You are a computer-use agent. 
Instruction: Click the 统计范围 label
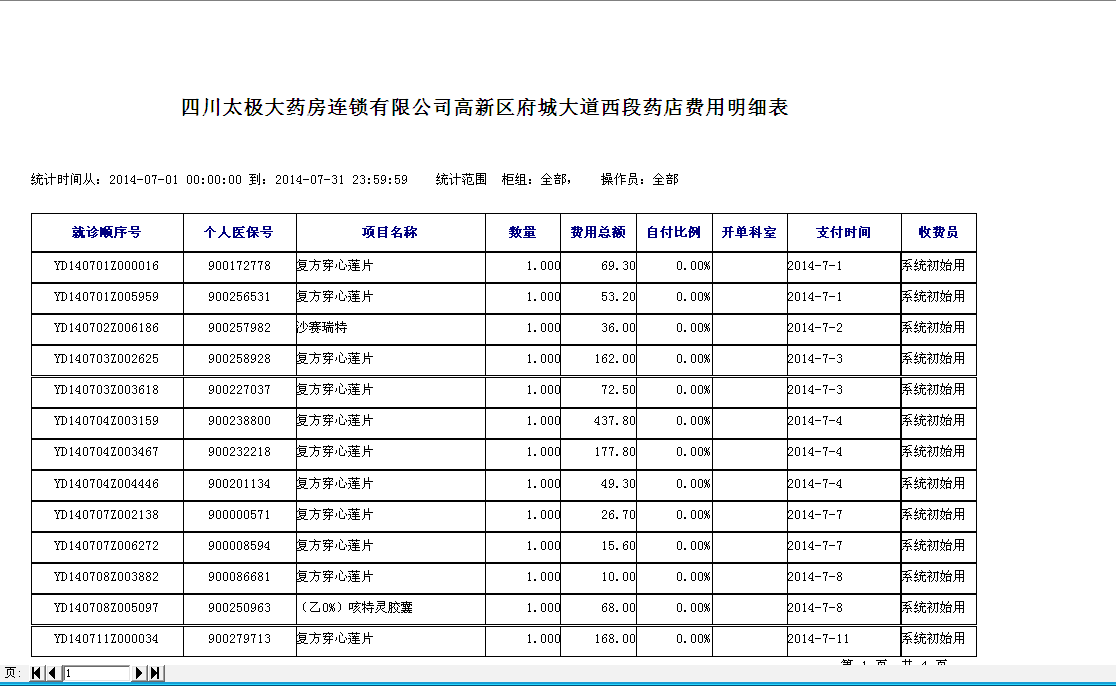(x=461, y=179)
